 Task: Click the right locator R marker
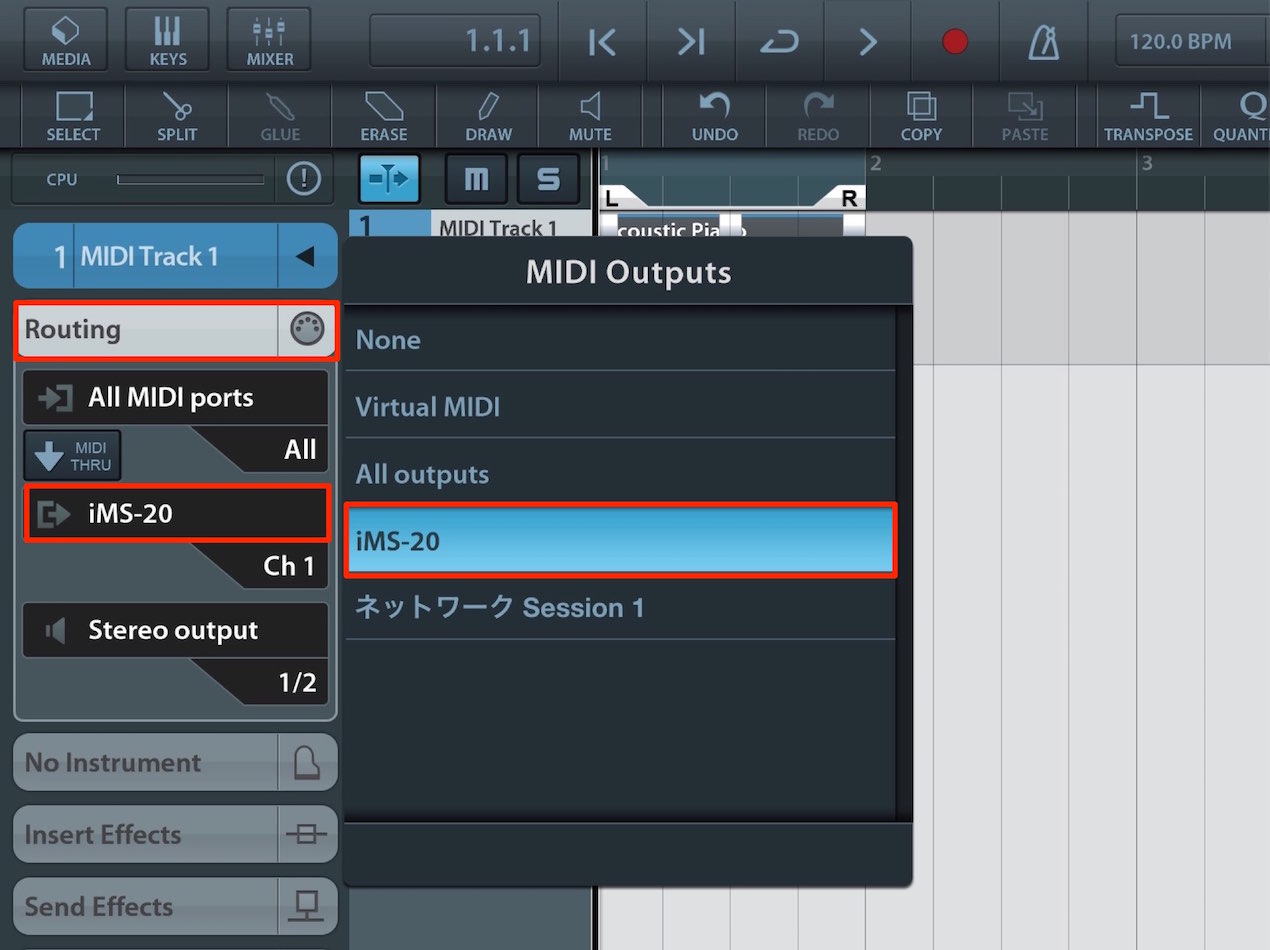click(848, 197)
